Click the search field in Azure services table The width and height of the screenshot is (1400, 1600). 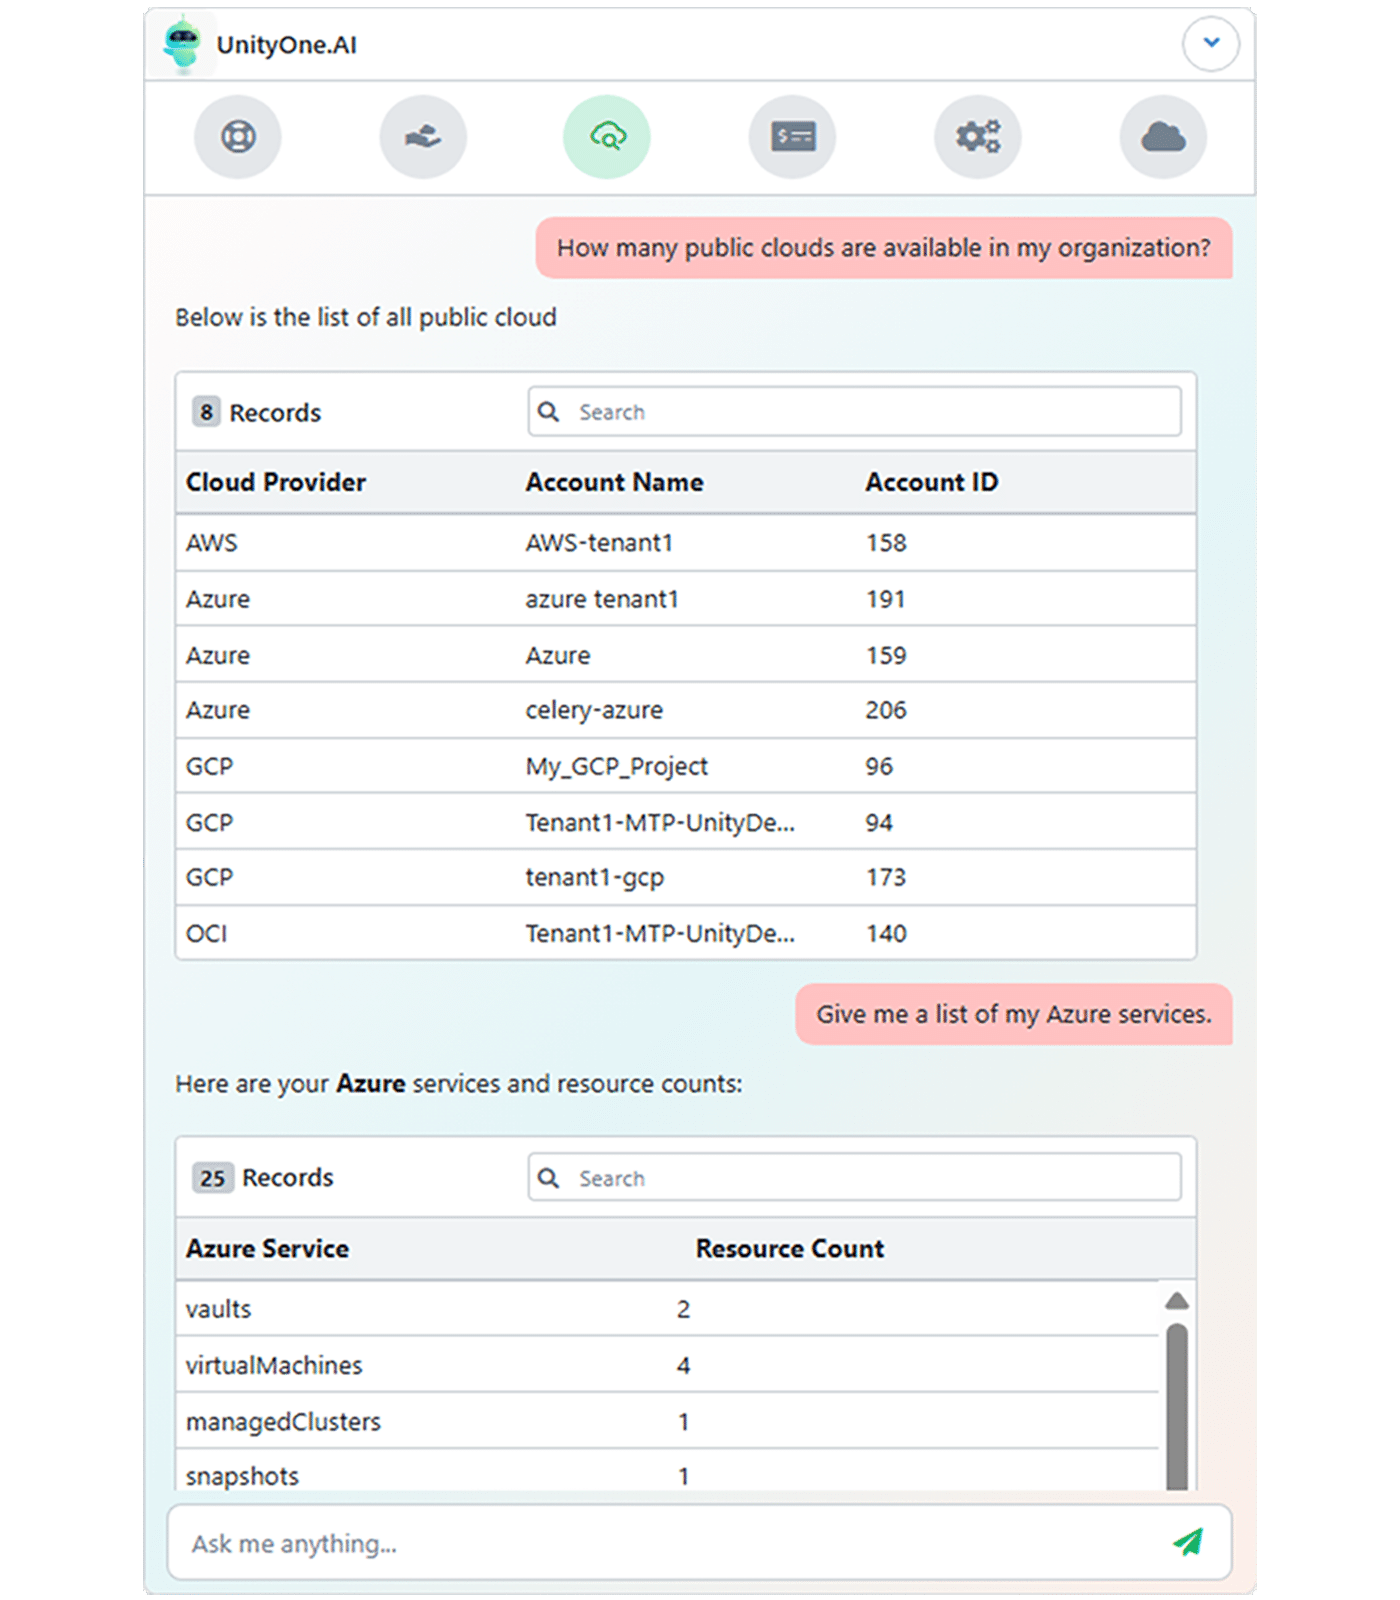pyautogui.click(x=855, y=1178)
